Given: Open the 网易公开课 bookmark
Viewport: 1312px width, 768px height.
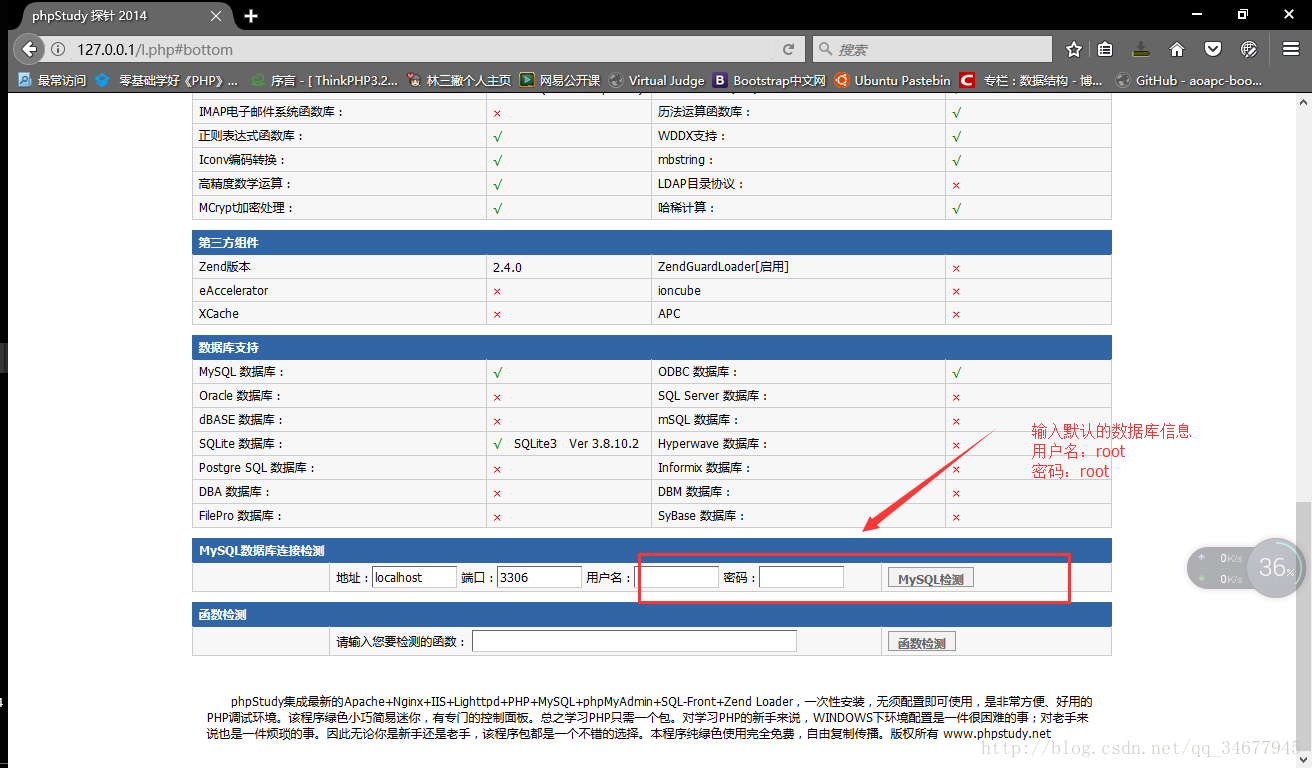Looking at the screenshot, I should tap(560, 80).
